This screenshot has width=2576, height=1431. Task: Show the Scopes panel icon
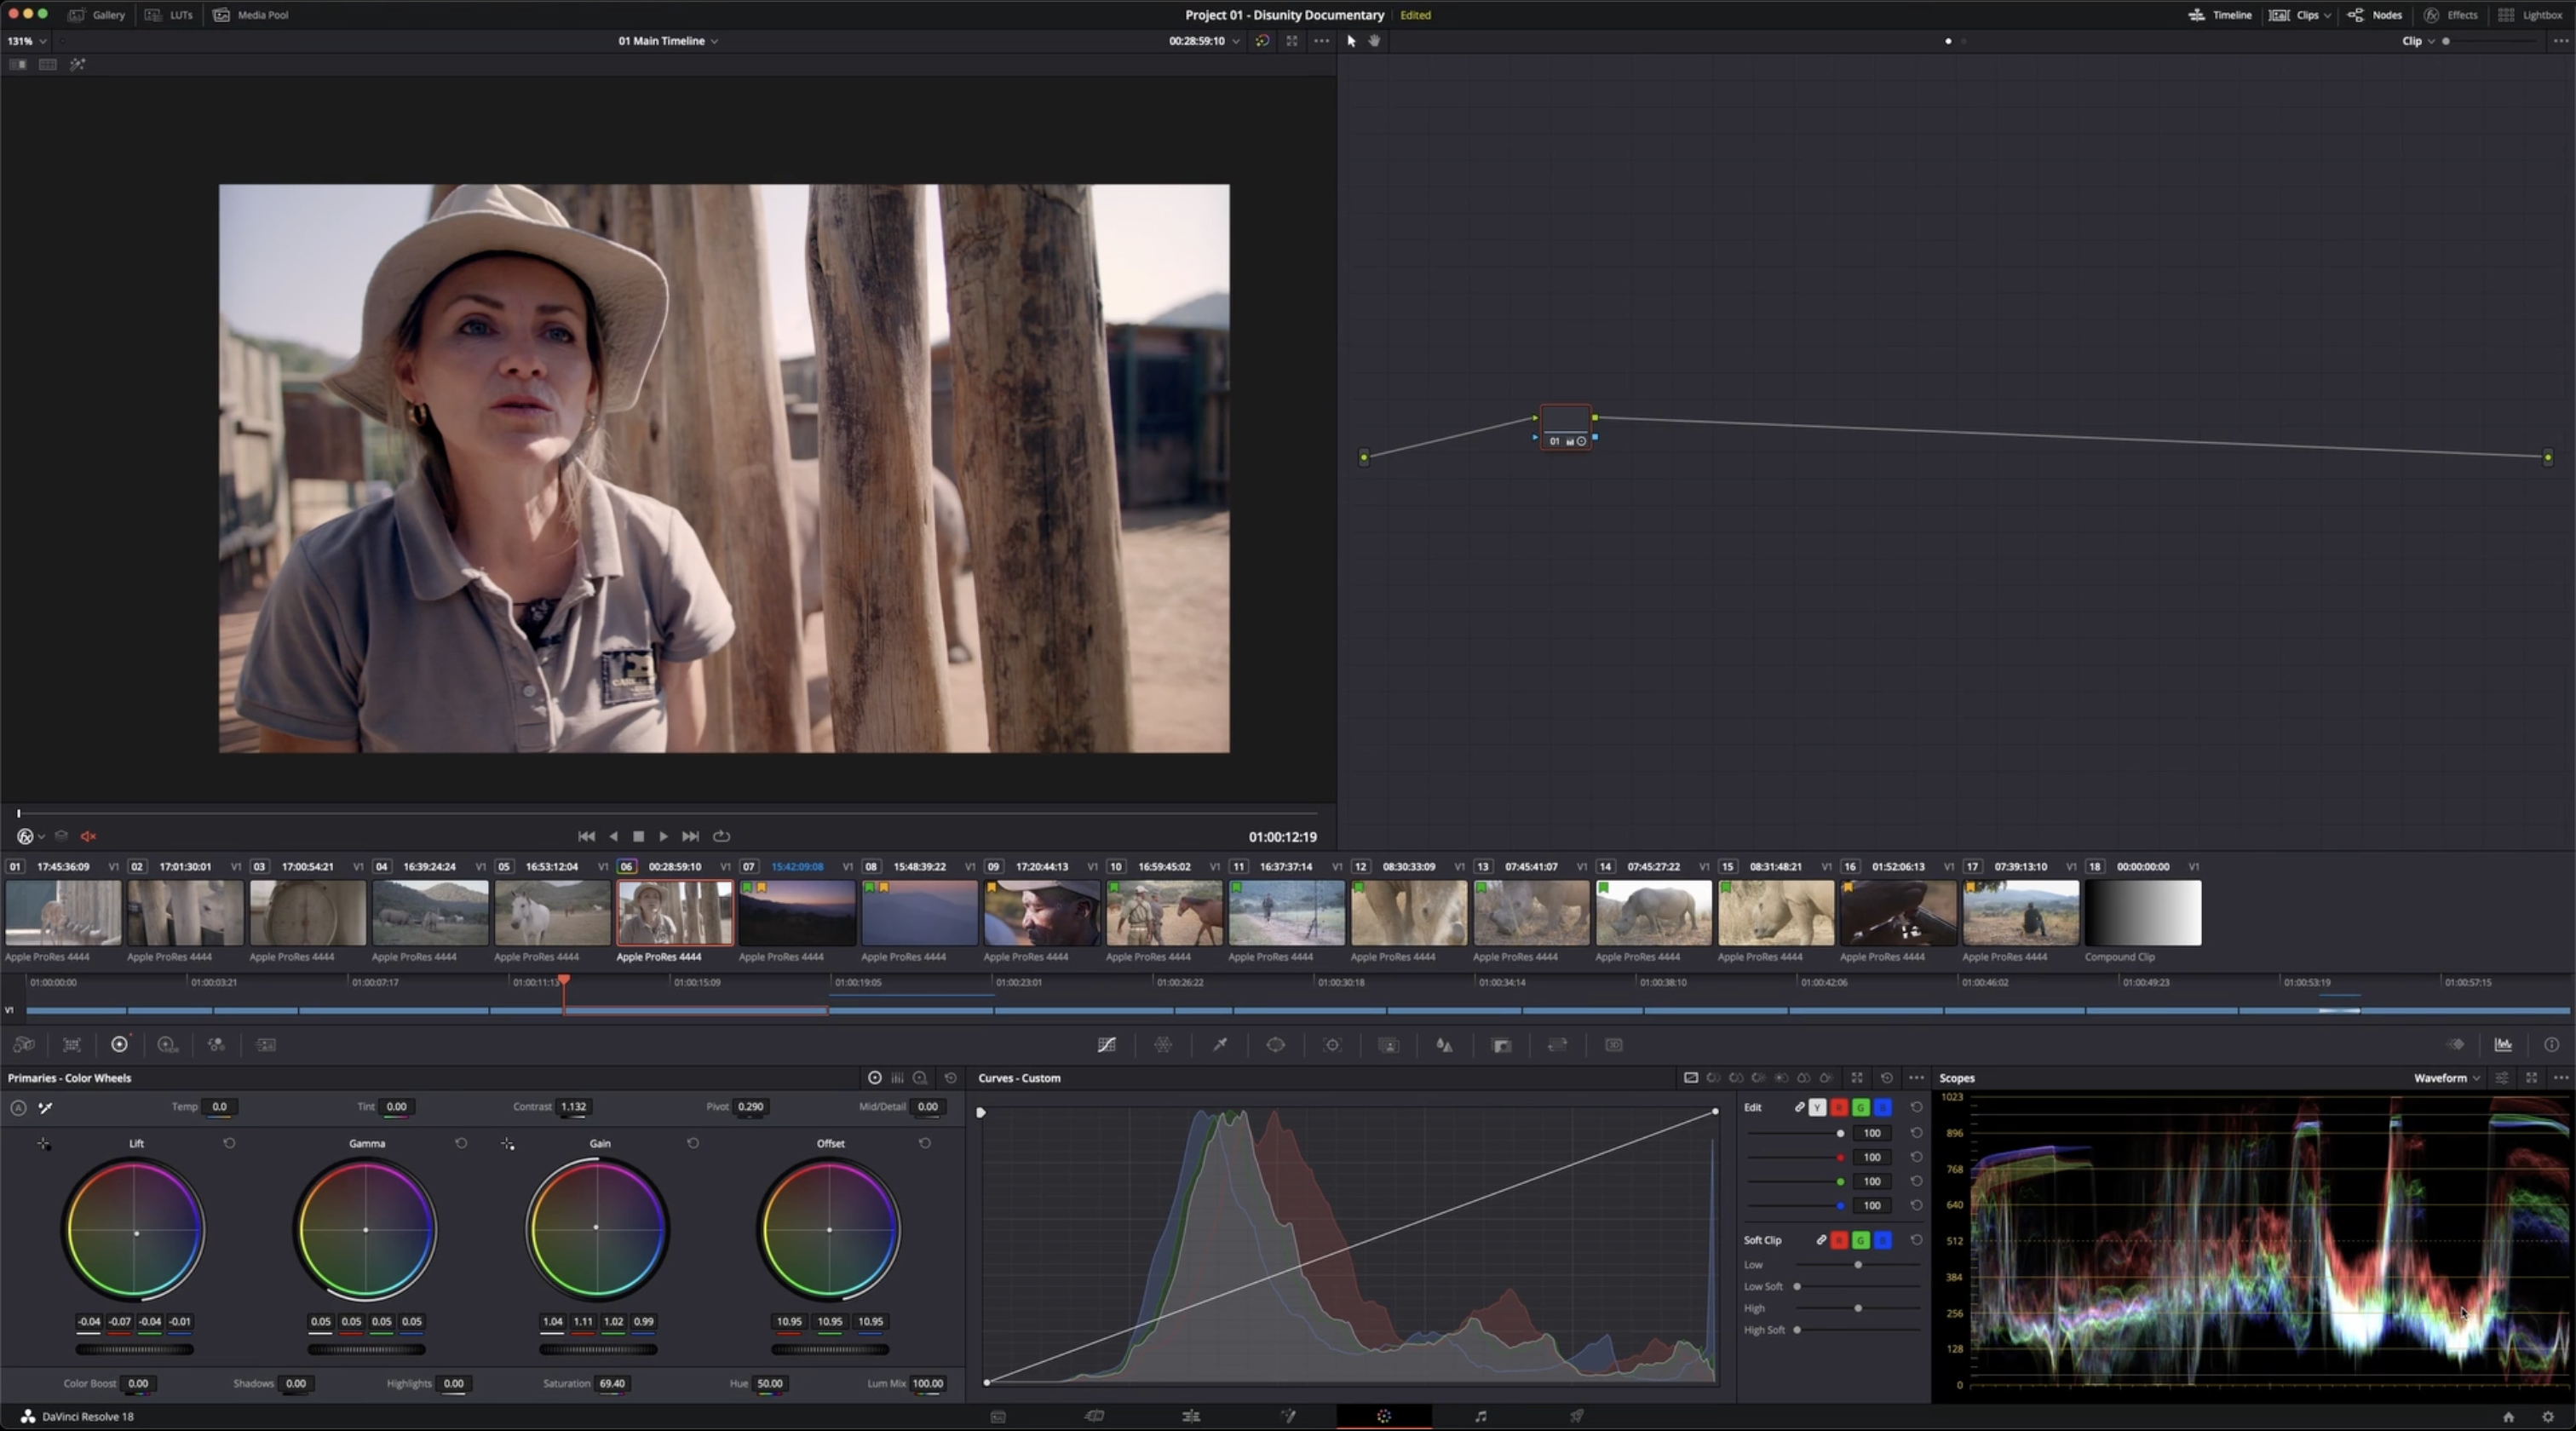[x=2503, y=1045]
